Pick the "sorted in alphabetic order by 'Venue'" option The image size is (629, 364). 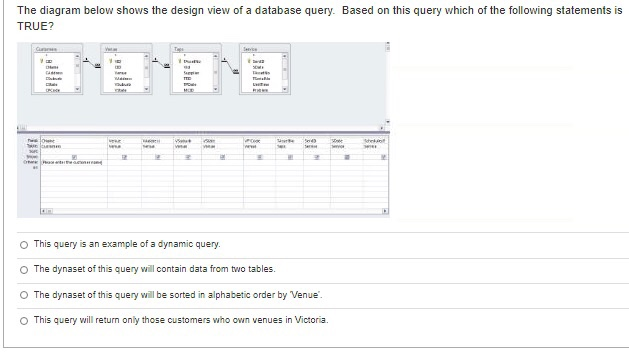[x=24, y=295]
